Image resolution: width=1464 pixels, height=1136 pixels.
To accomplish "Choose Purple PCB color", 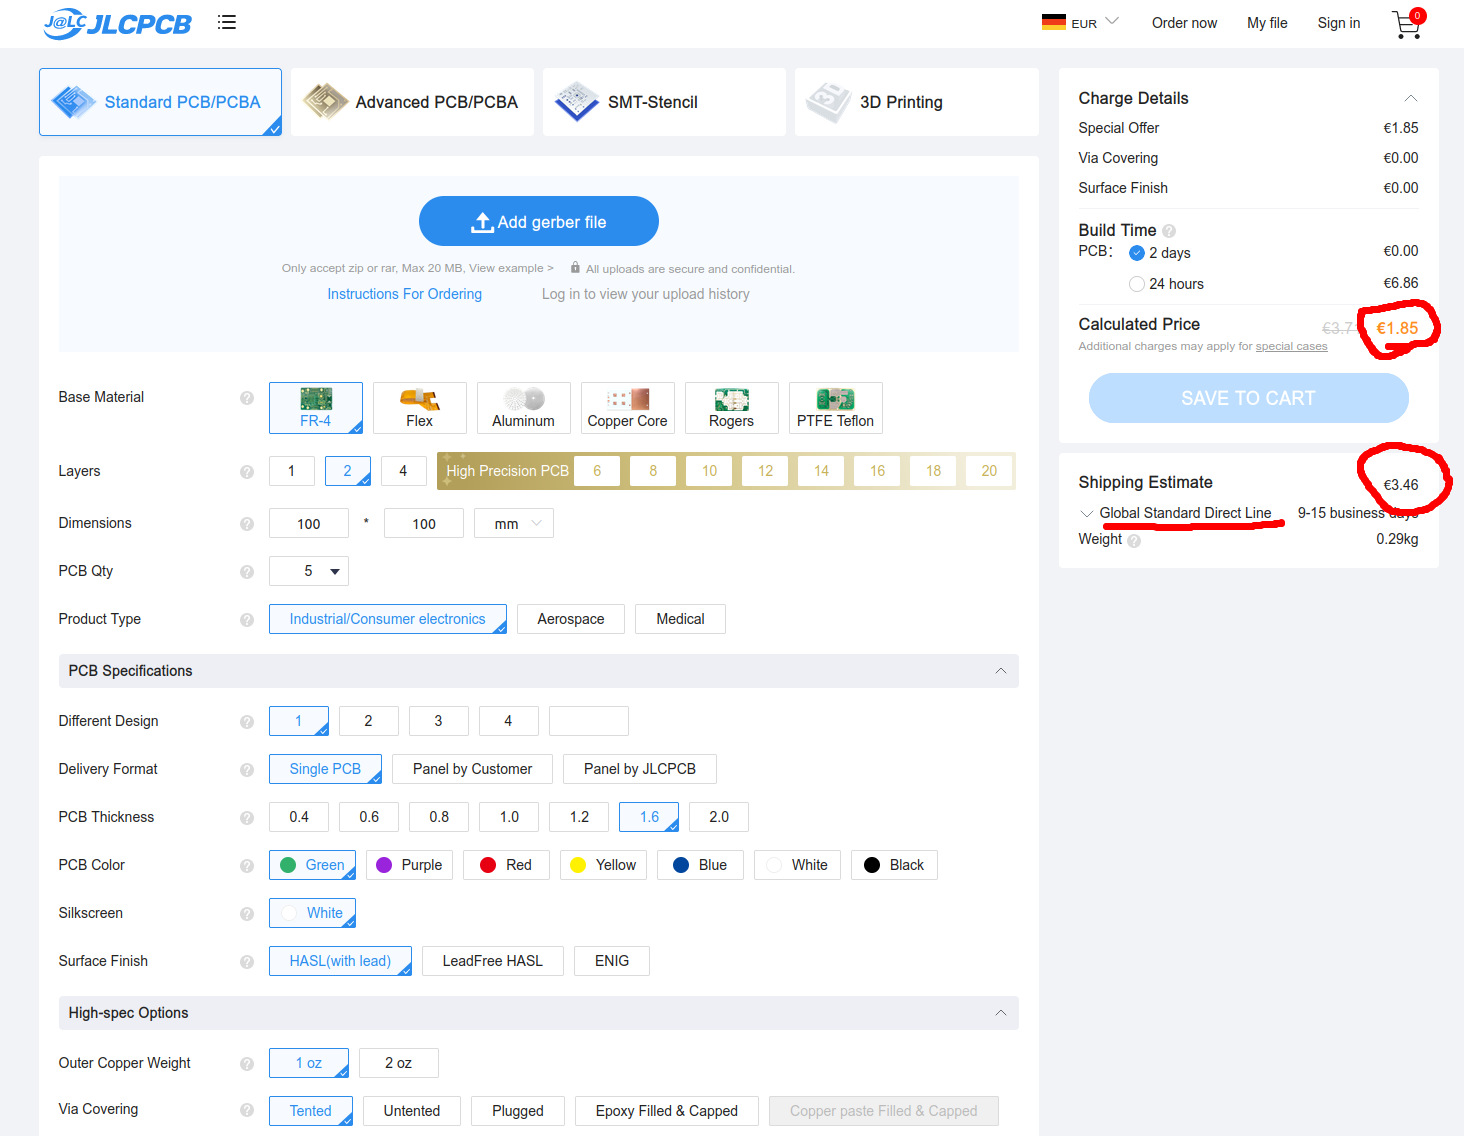I will tap(409, 865).
